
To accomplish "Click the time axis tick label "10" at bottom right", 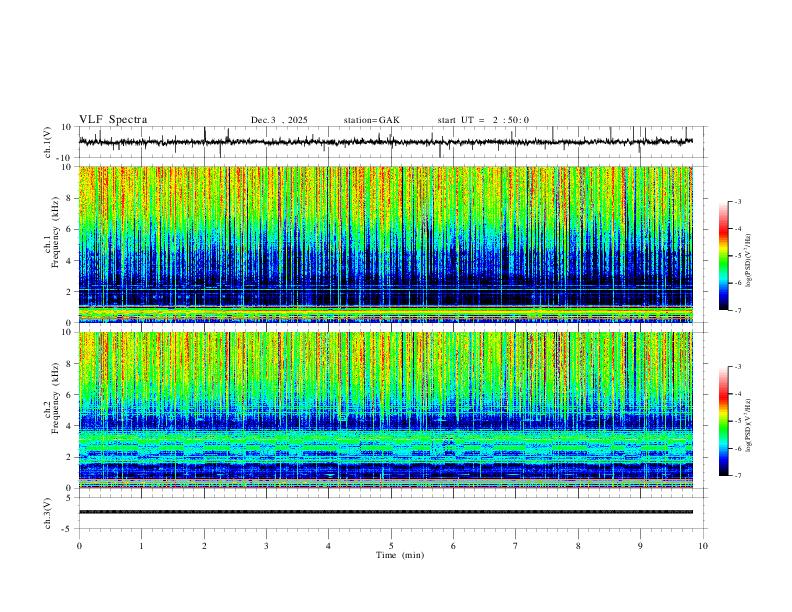I will point(703,546).
